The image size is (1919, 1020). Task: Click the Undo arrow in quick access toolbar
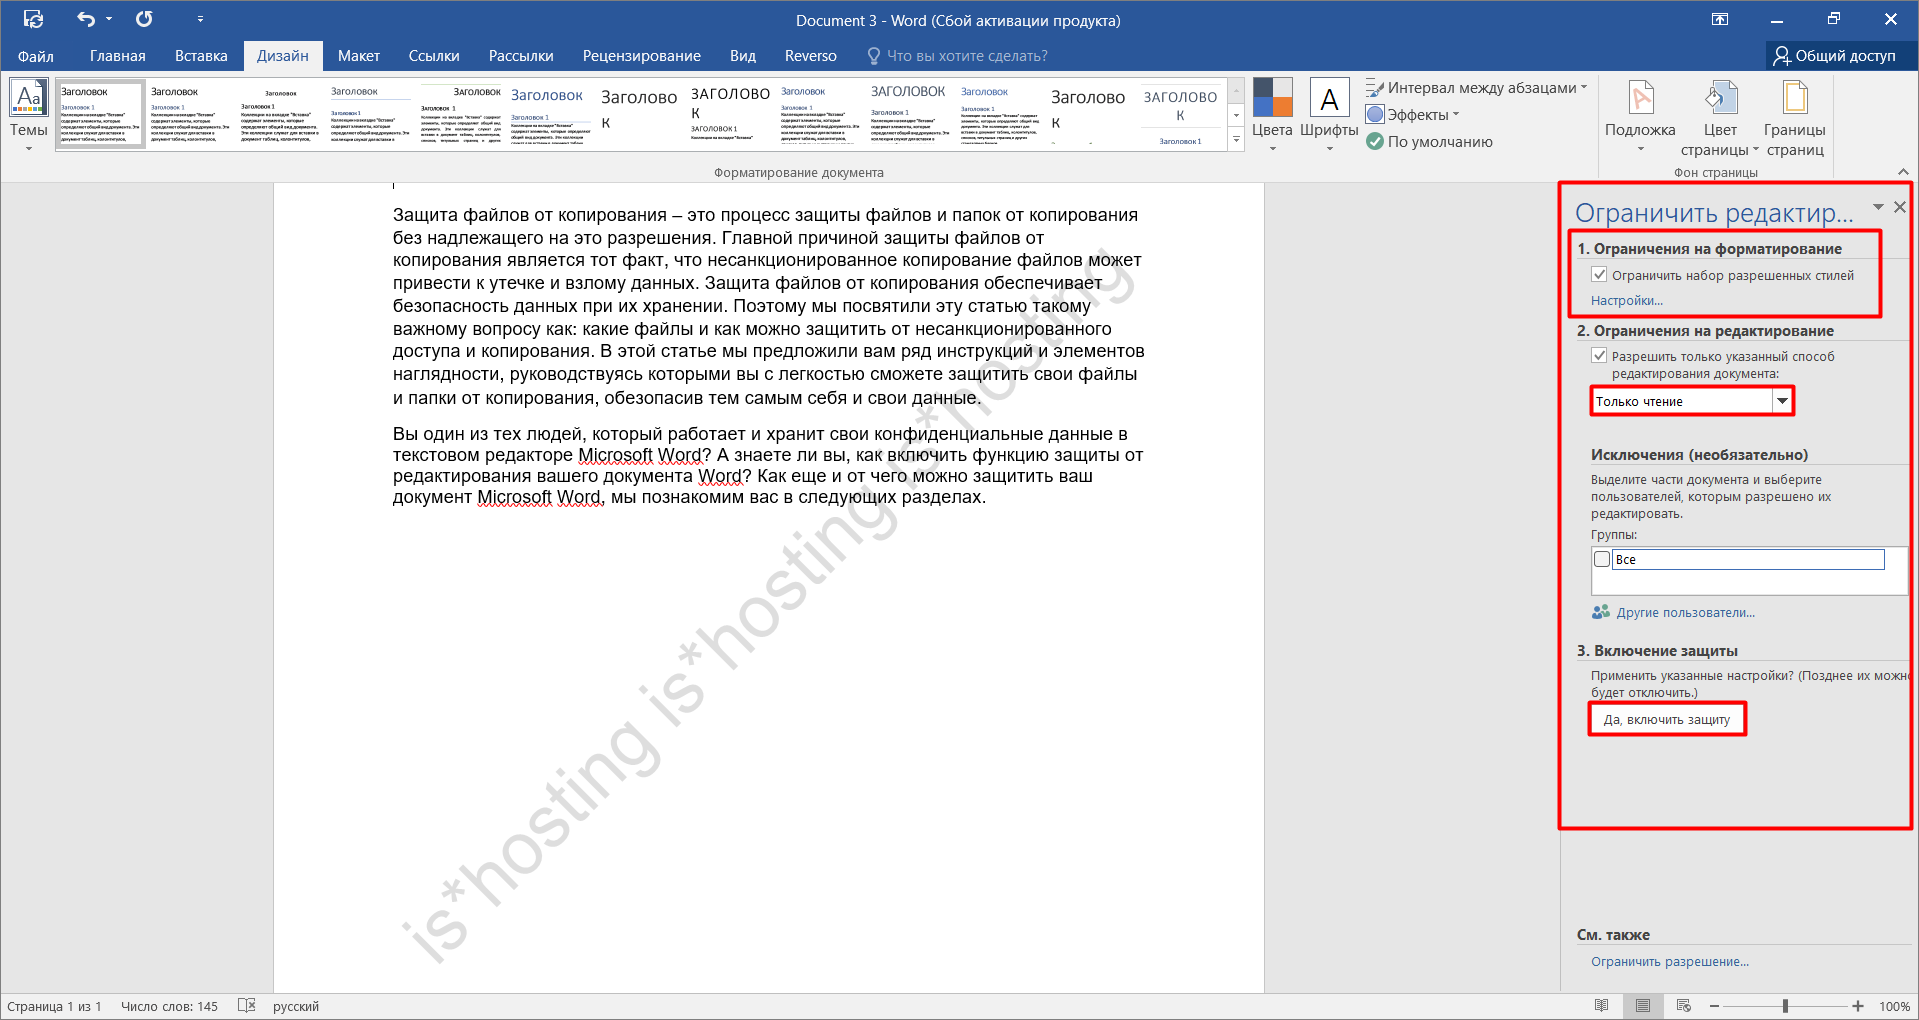tap(86, 19)
